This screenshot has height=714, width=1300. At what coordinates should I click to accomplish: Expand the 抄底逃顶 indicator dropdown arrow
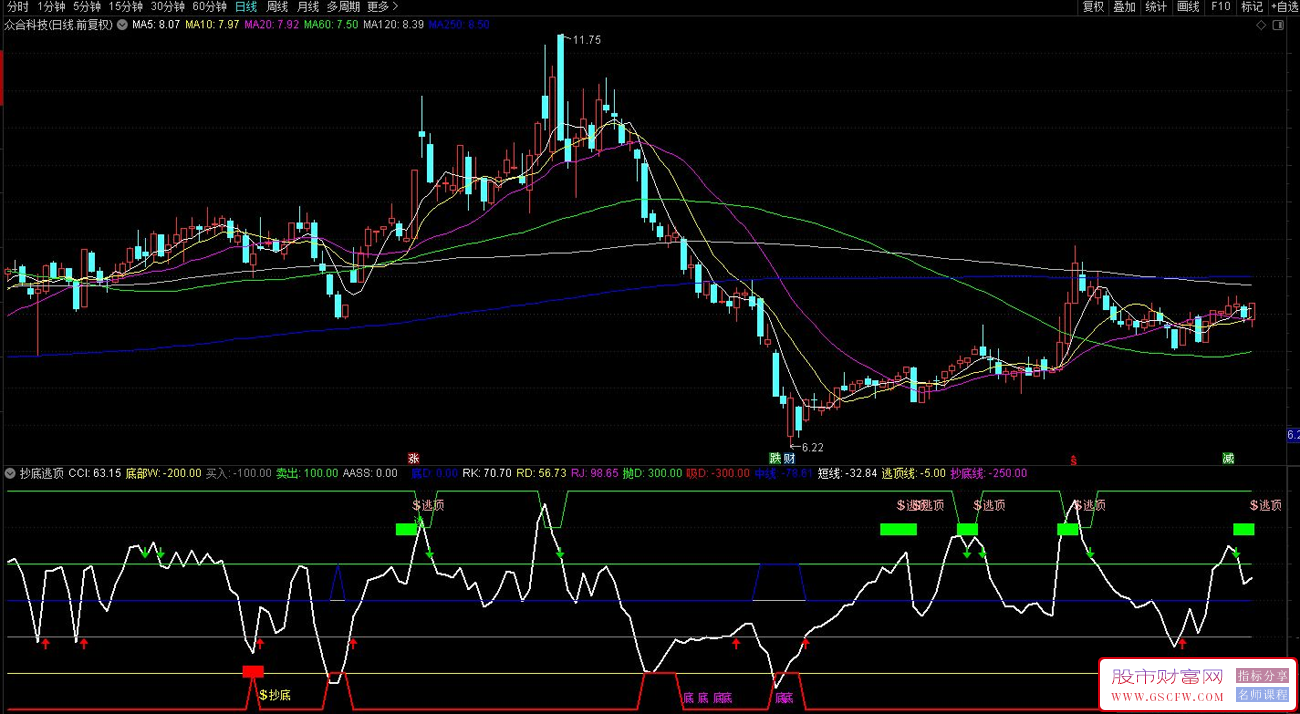click(x=10, y=473)
